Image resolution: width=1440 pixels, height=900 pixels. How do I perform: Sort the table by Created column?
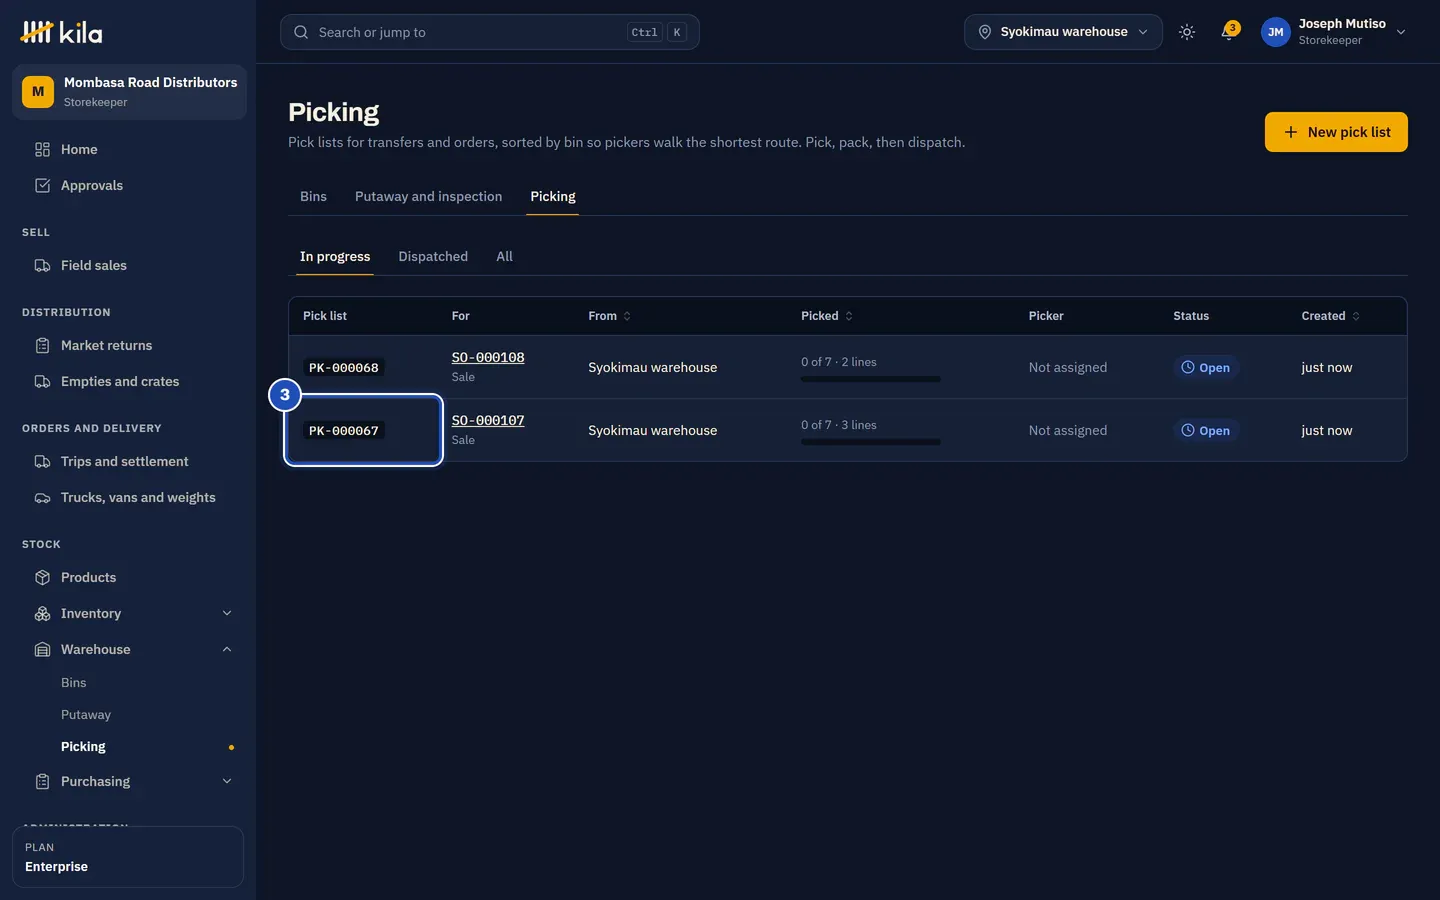click(x=1331, y=316)
